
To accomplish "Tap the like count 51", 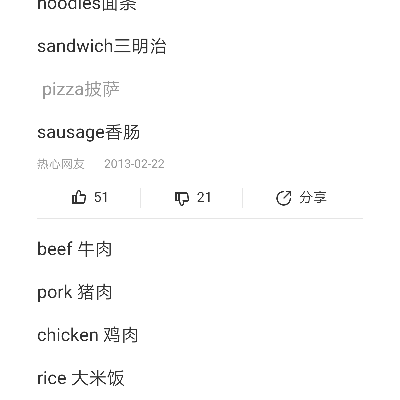I will (101, 197).
